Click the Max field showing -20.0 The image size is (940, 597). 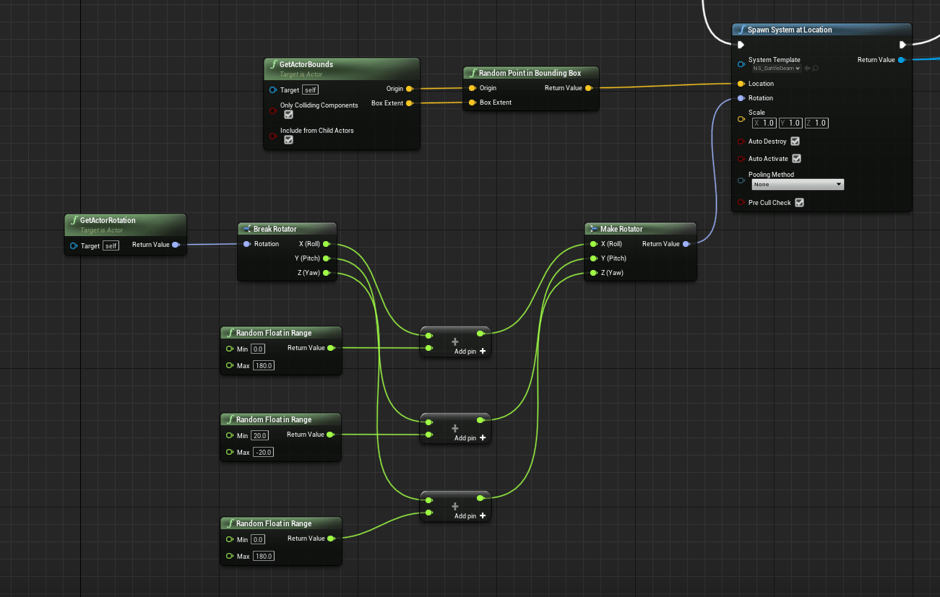click(x=263, y=452)
